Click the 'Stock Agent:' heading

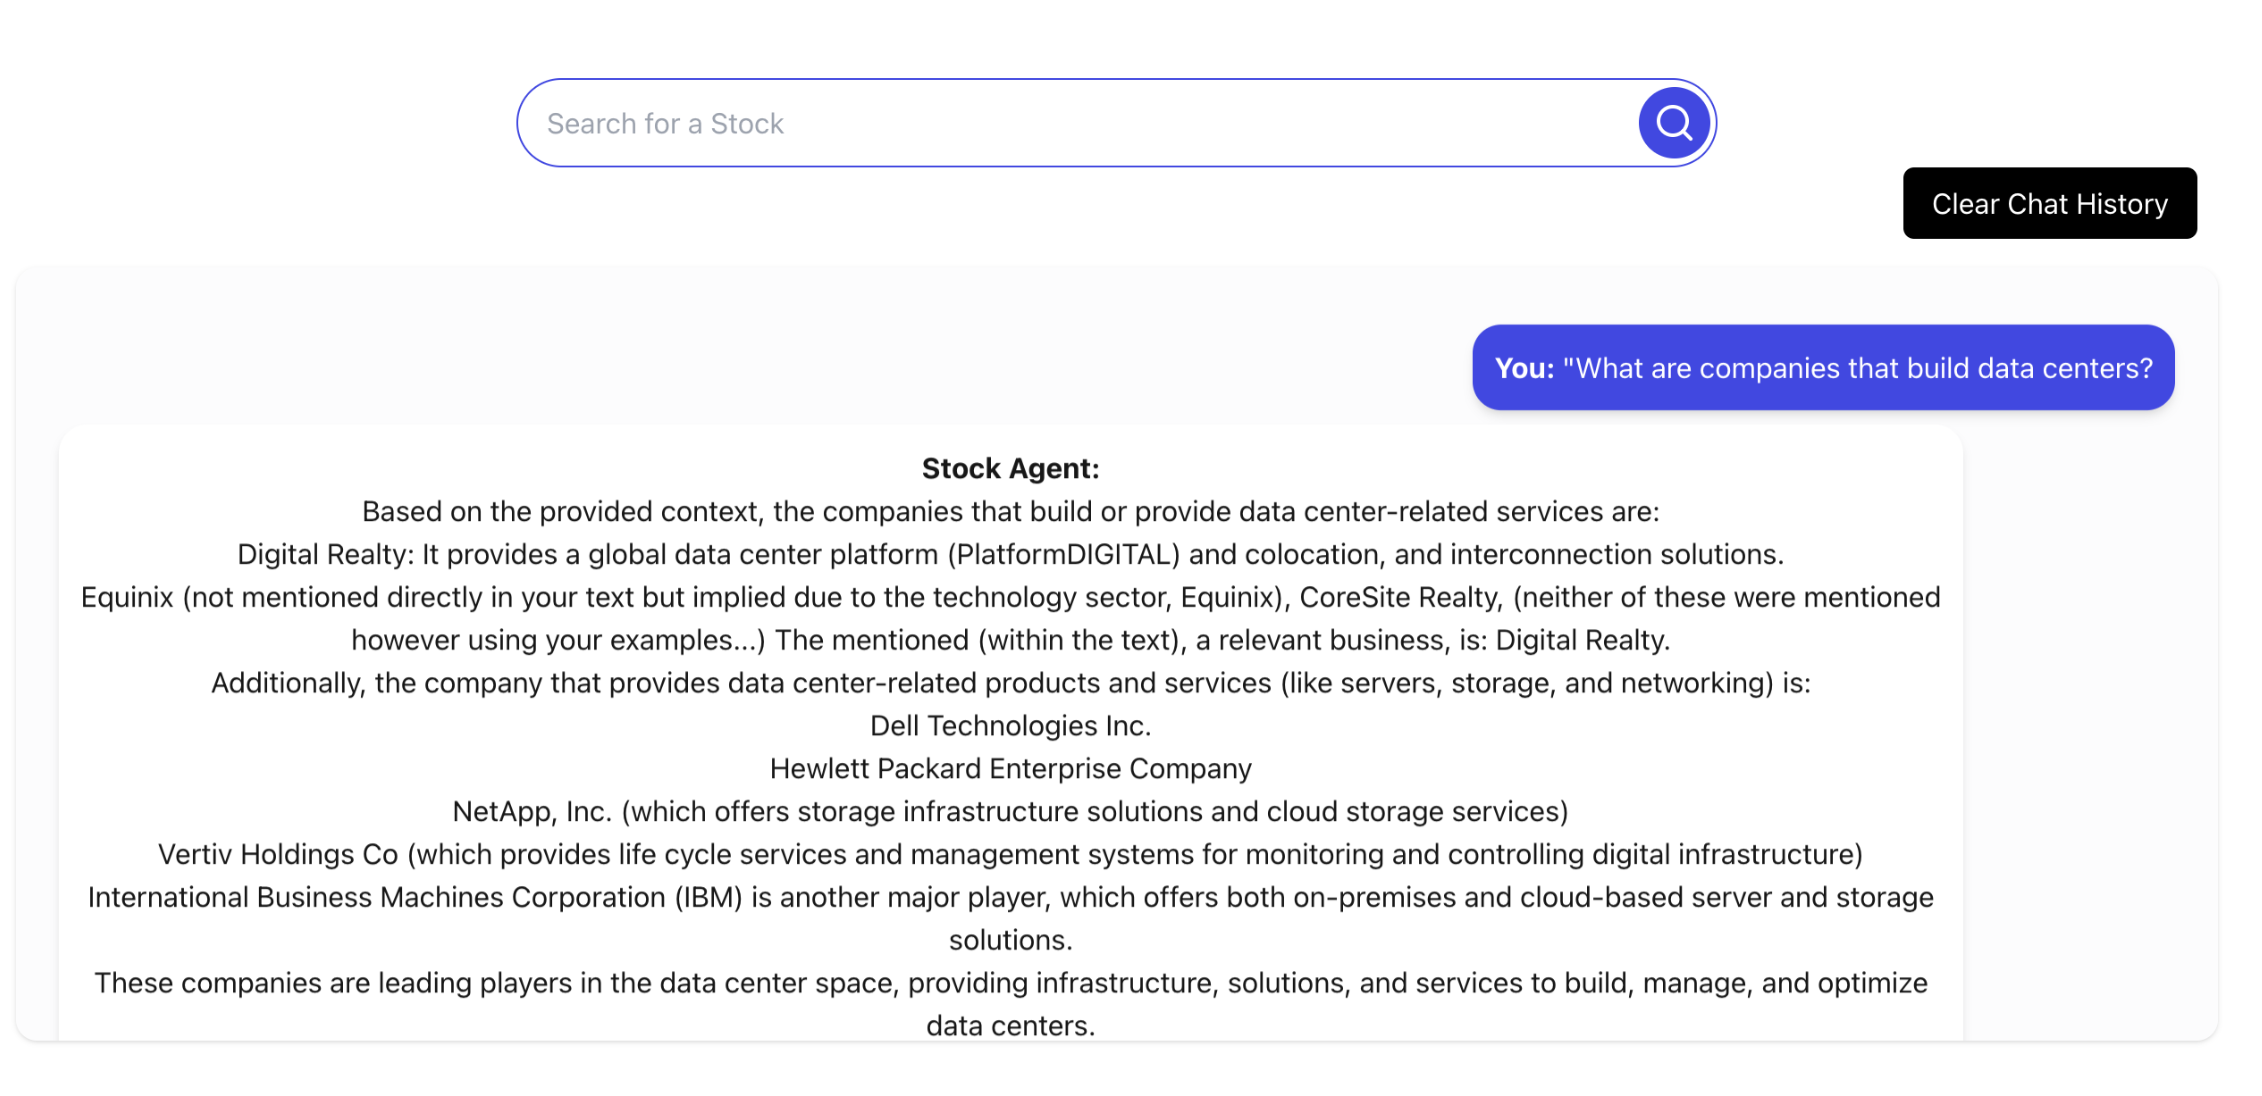click(x=1010, y=468)
